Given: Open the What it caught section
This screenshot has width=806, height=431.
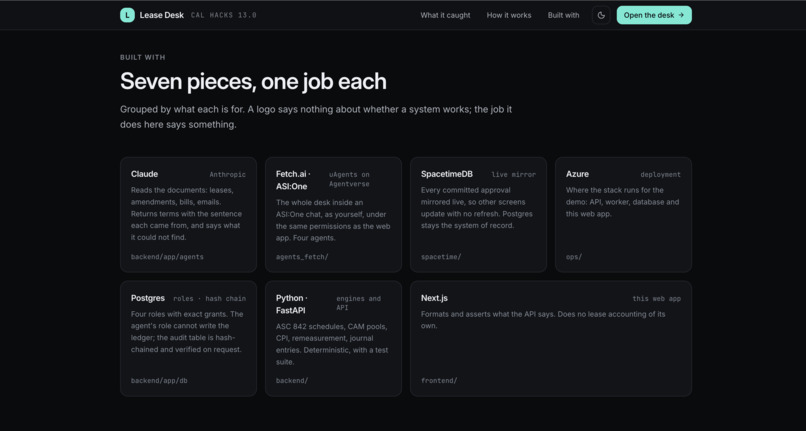Looking at the screenshot, I should coord(445,15).
